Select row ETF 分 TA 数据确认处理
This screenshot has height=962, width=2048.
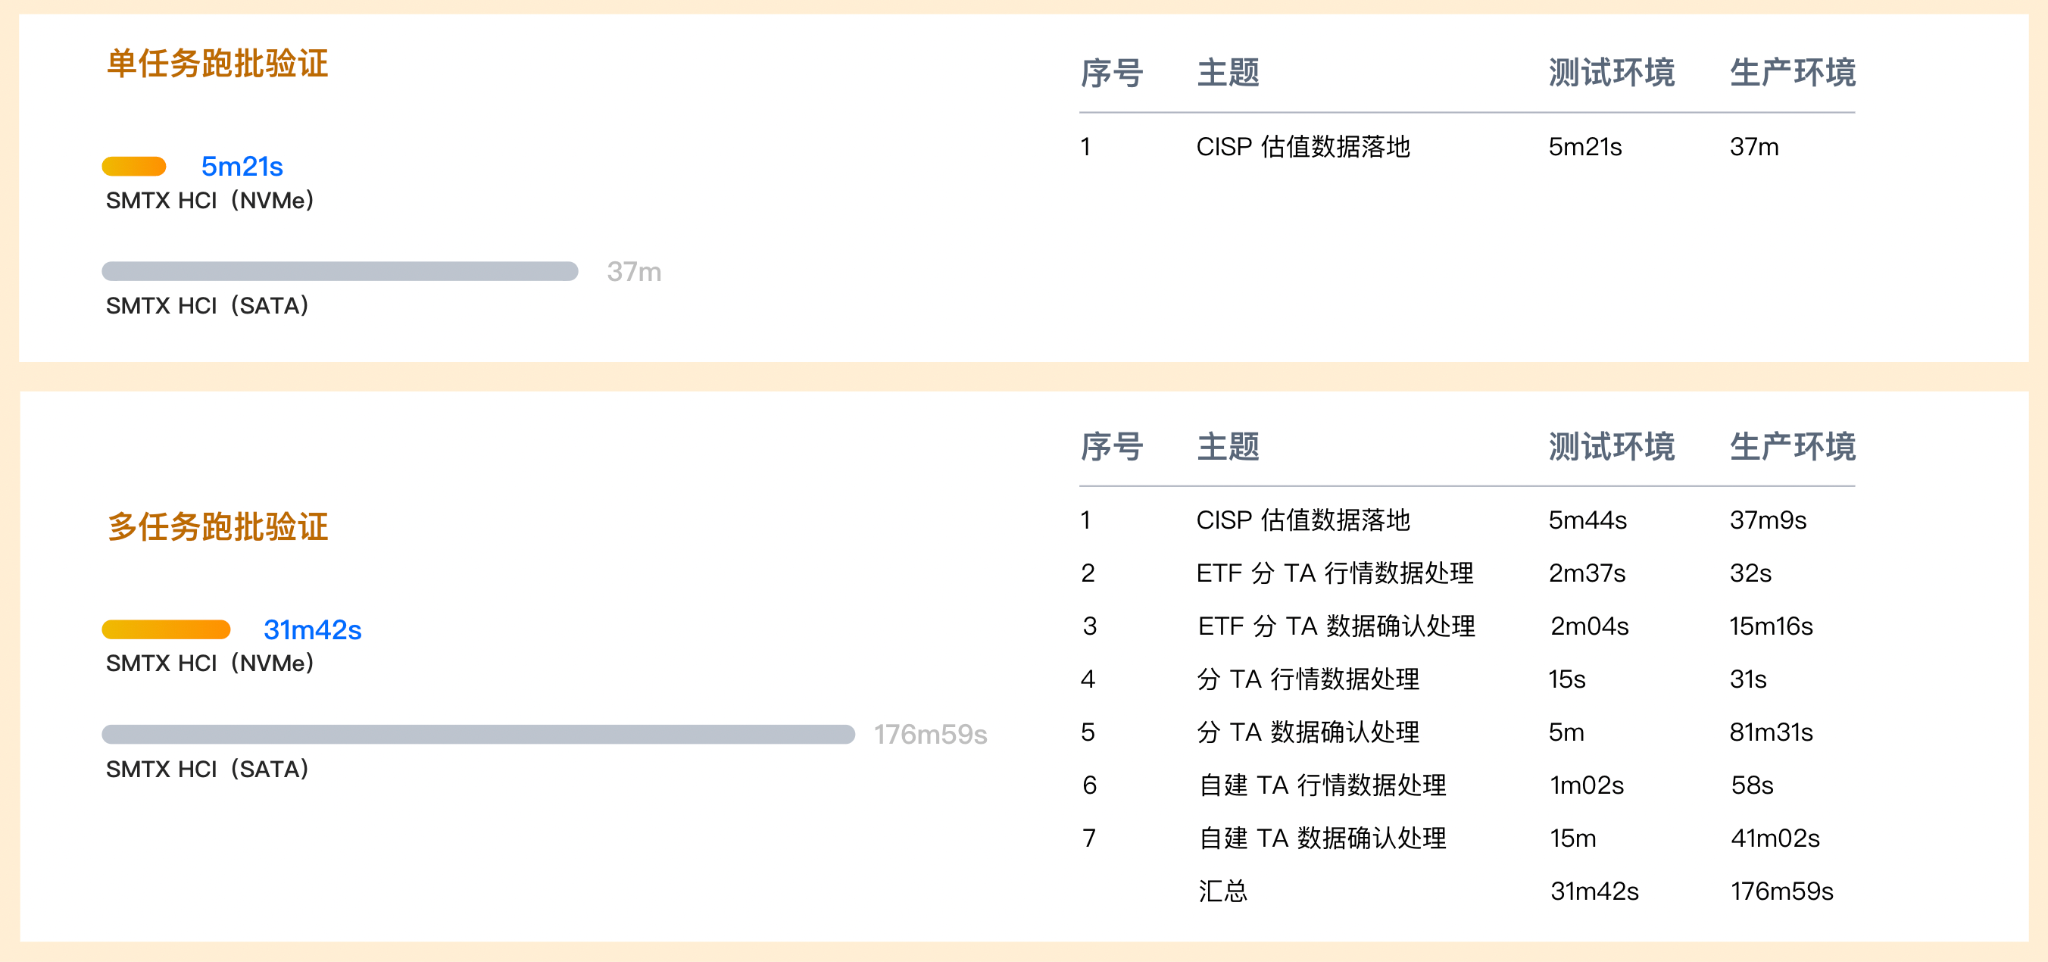point(1467,626)
